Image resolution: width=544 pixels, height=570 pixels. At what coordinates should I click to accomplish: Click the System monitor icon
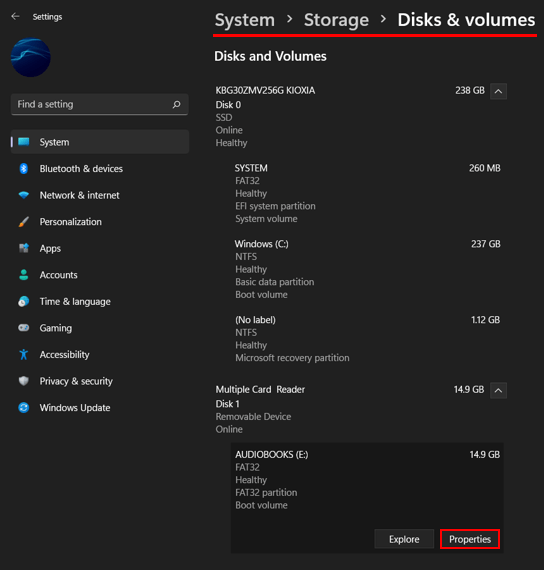24,142
